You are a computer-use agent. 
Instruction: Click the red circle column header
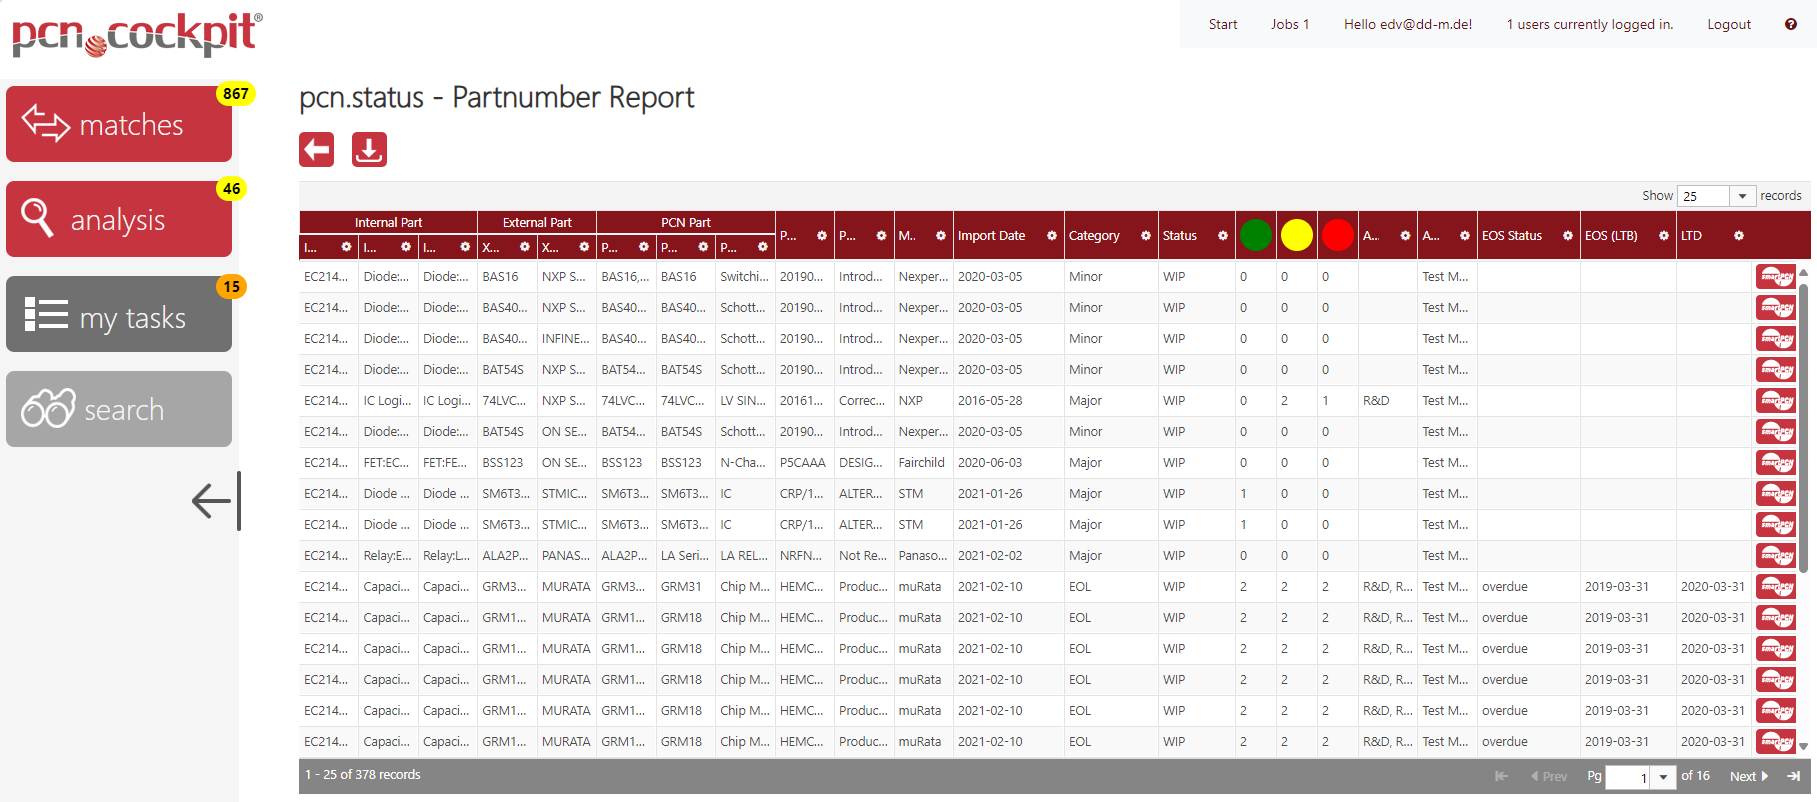1337,235
